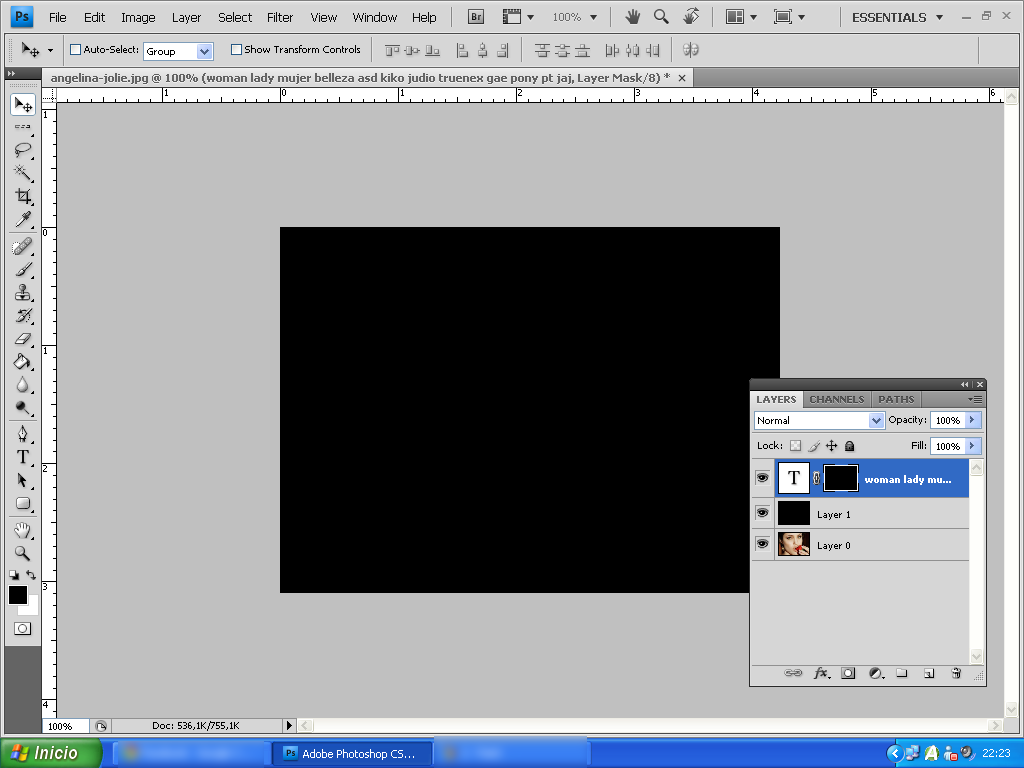This screenshot has width=1024, height=768.
Task: Click the Layer 0 image thumbnail
Action: tap(793, 543)
